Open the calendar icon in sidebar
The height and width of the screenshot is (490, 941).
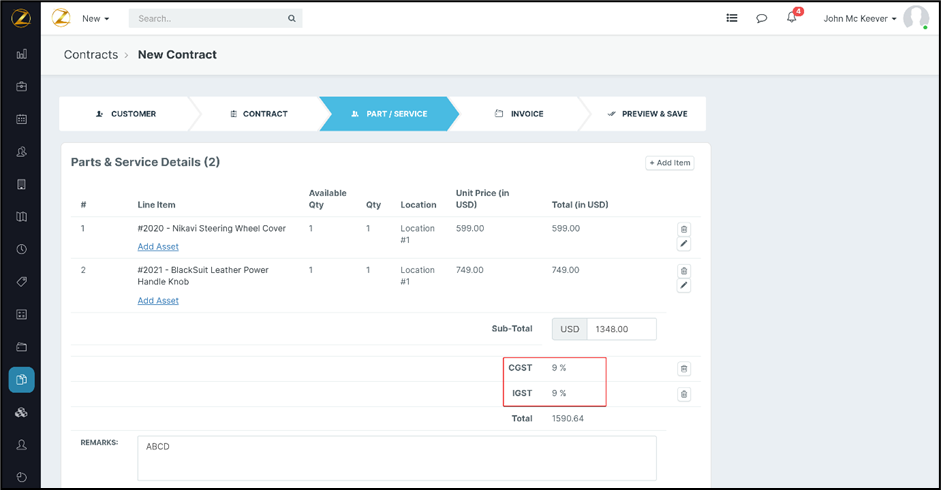[x=22, y=119]
